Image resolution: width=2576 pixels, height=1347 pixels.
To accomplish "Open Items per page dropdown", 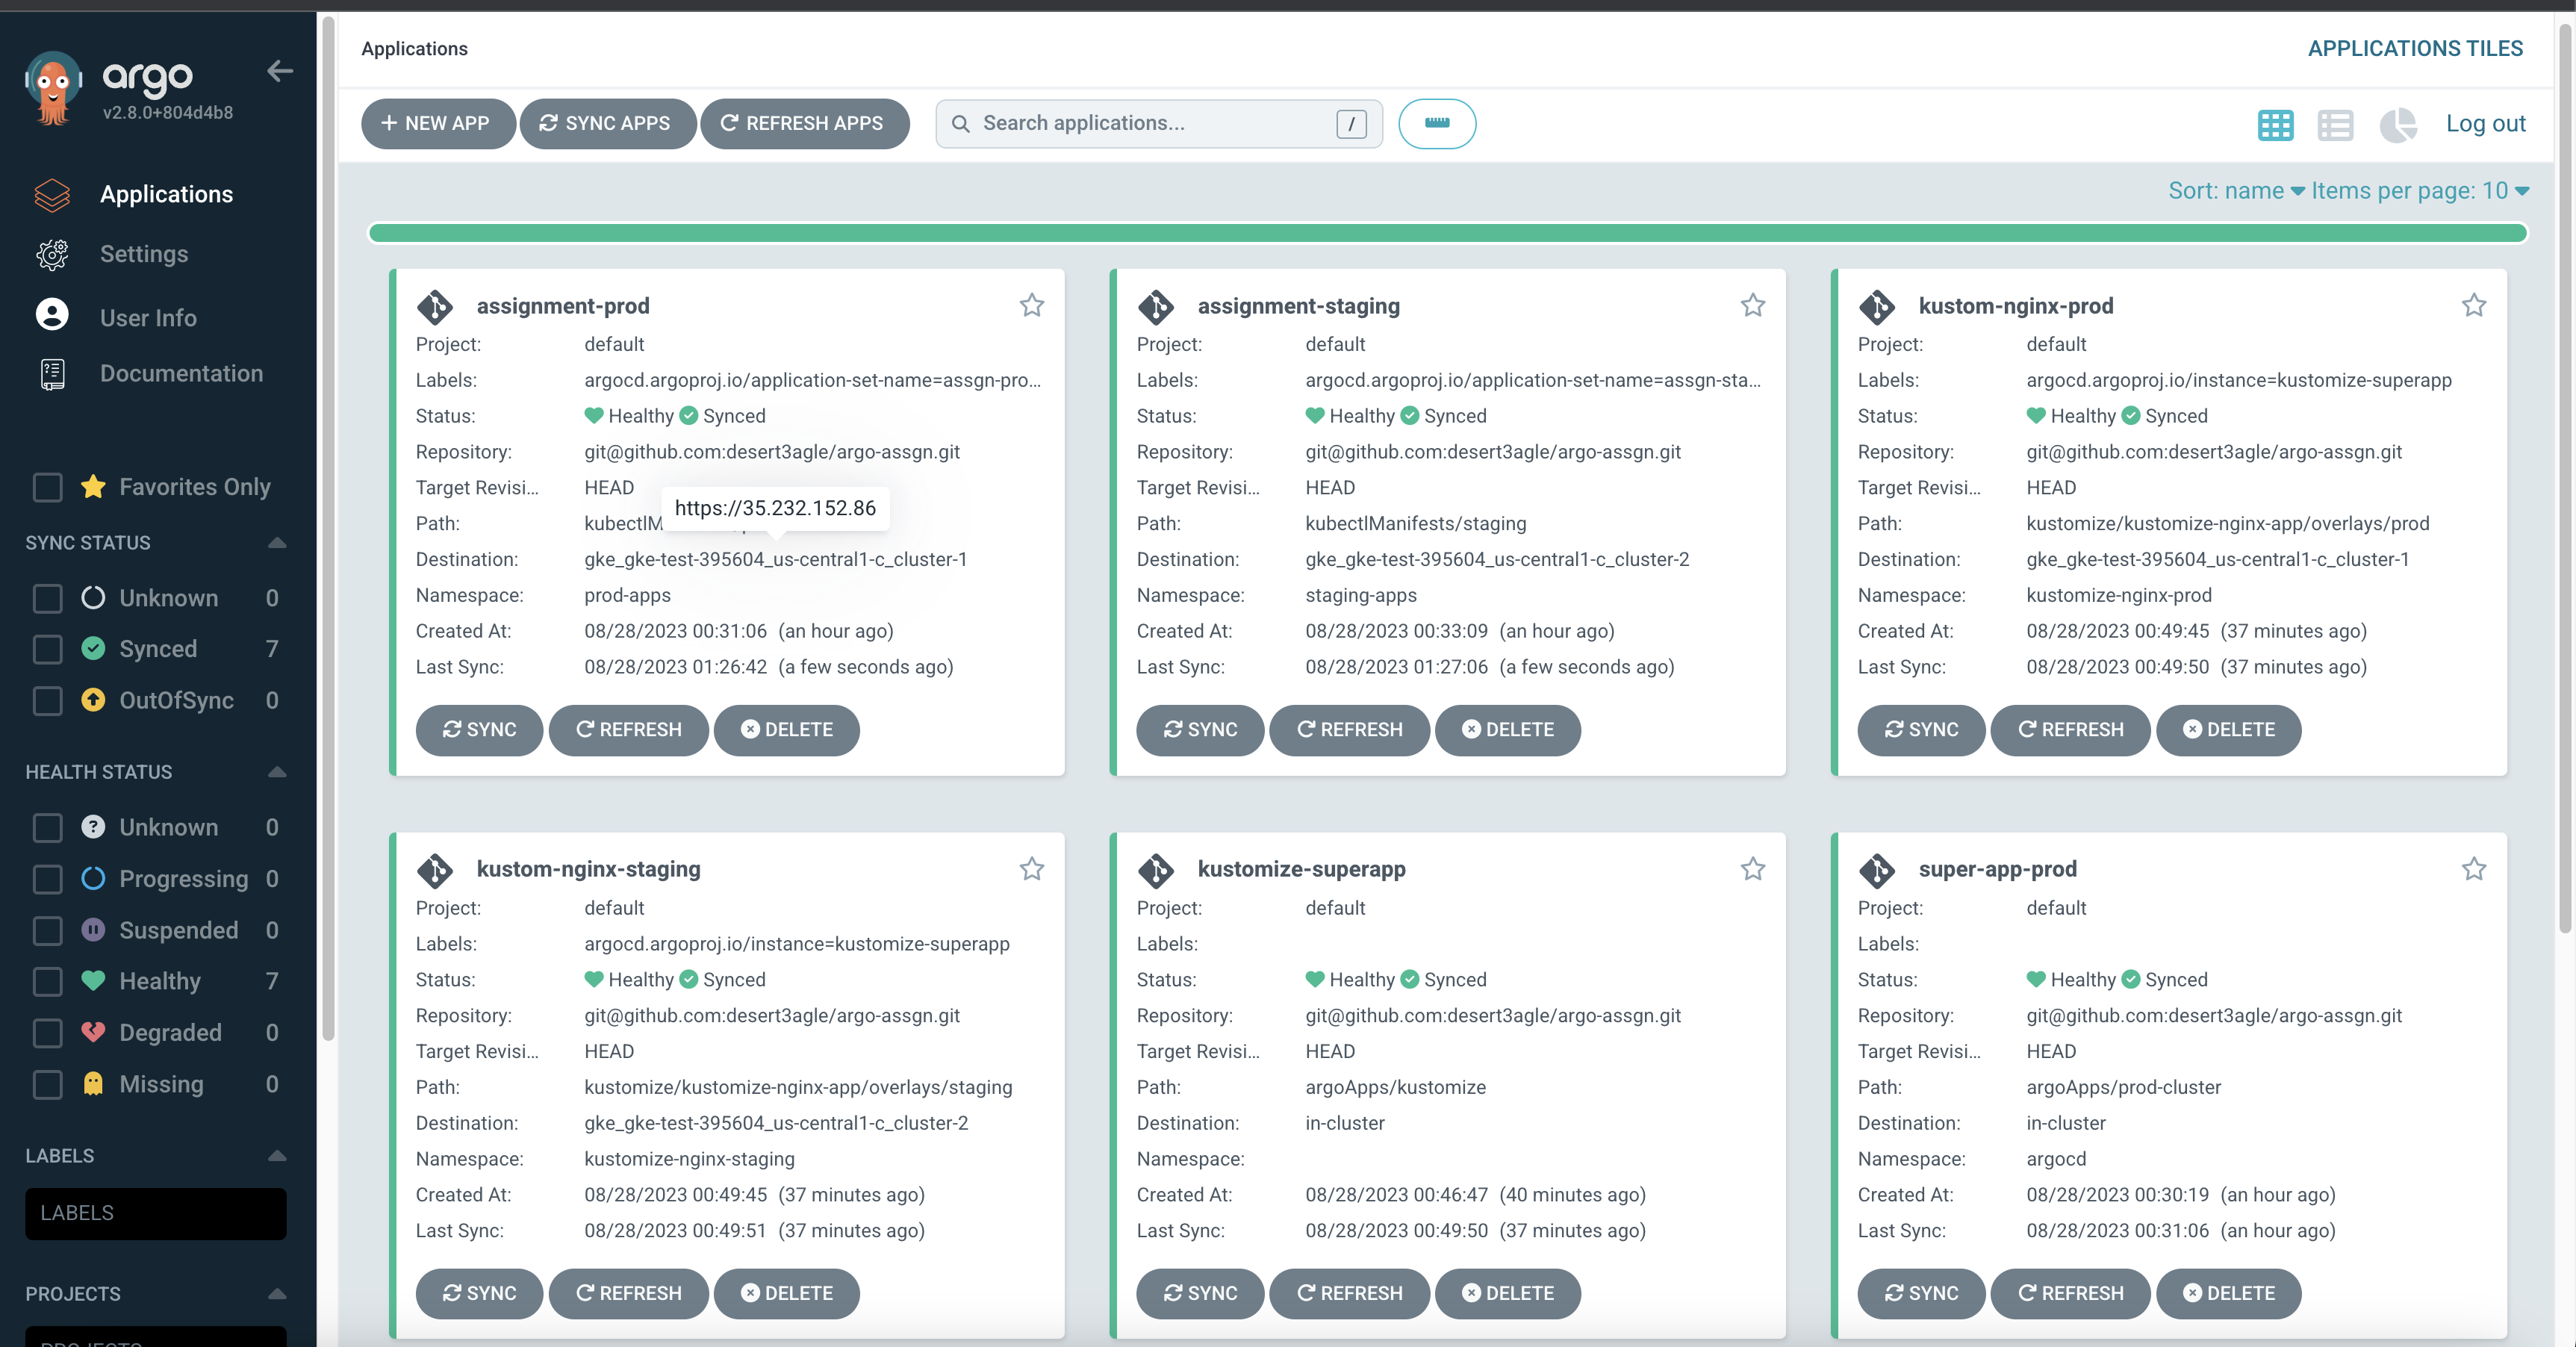I will [2419, 191].
